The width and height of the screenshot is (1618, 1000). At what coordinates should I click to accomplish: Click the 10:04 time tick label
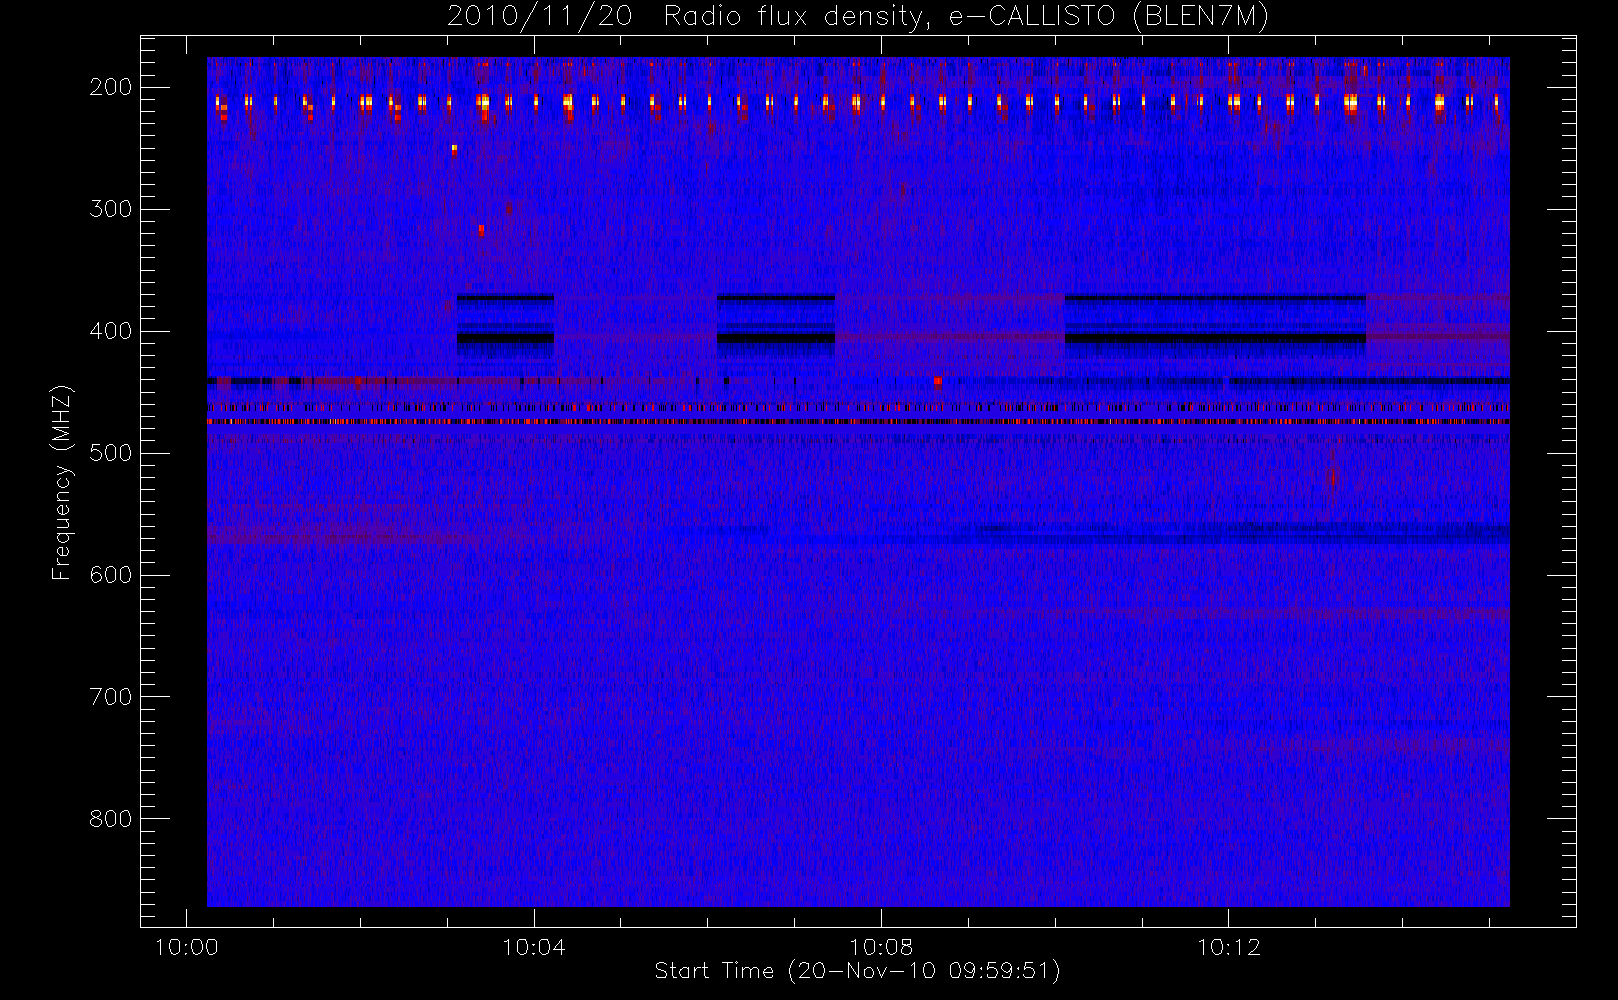click(x=534, y=947)
